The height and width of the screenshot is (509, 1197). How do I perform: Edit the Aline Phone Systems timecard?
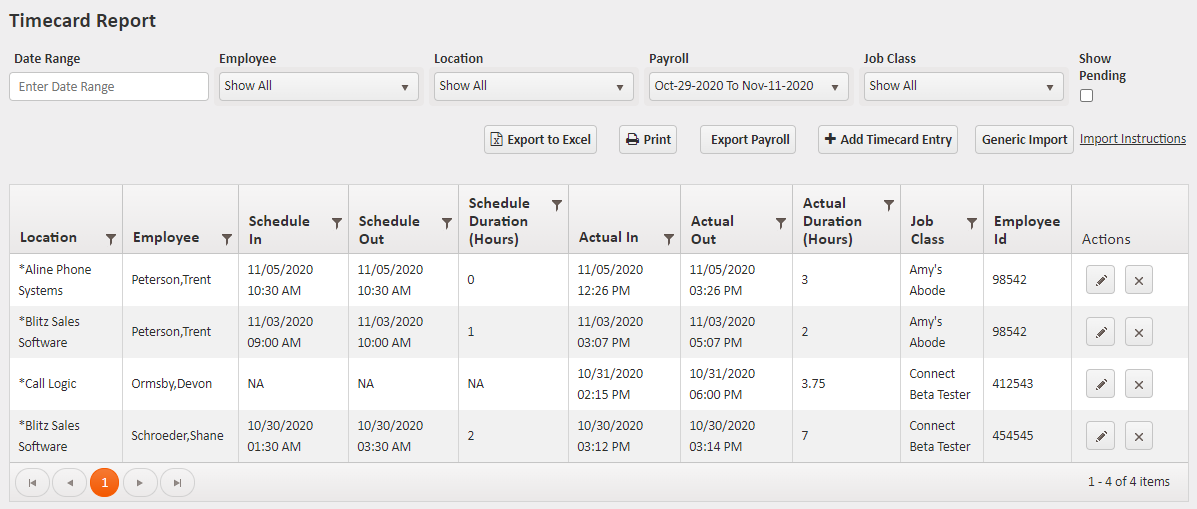pyautogui.click(x=1100, y=280)
